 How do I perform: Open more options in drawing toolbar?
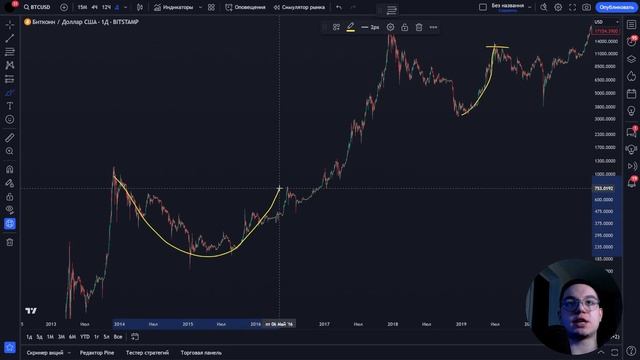tap(433, 27)
